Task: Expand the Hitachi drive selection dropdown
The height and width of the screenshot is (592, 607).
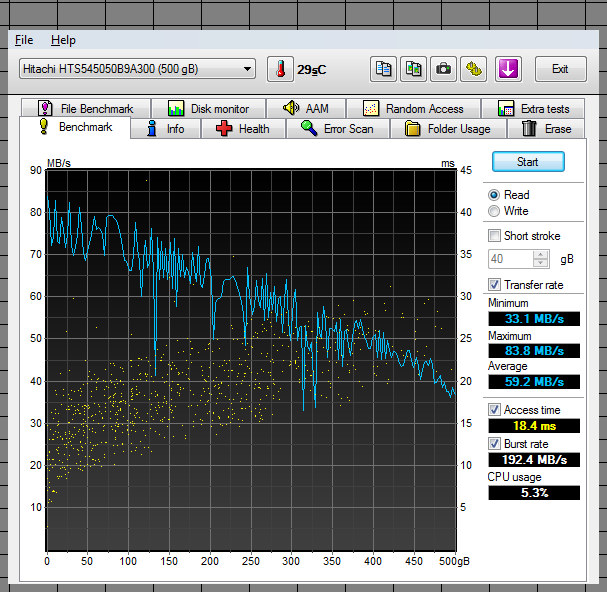Action: (247, 69)
